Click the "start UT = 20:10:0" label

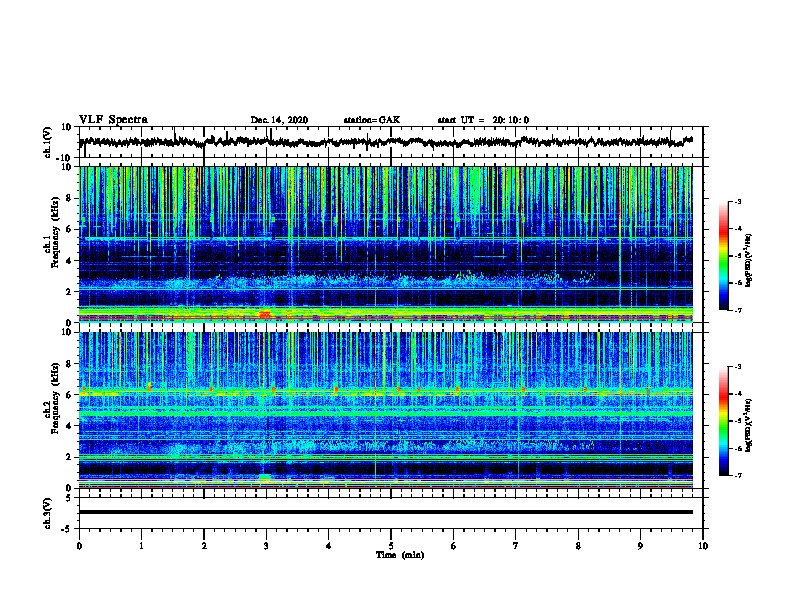tap(483, 120)
